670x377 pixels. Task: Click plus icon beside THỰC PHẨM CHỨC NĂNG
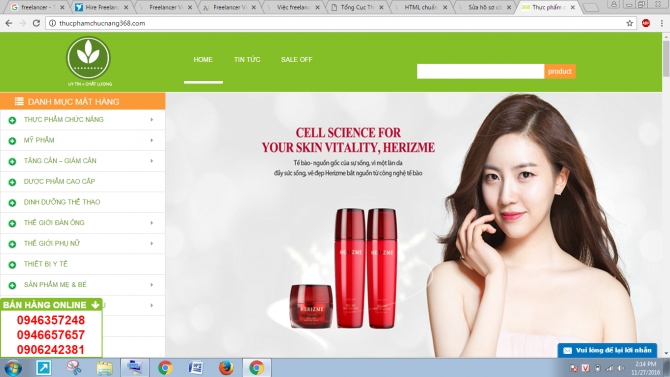(12, 120)
